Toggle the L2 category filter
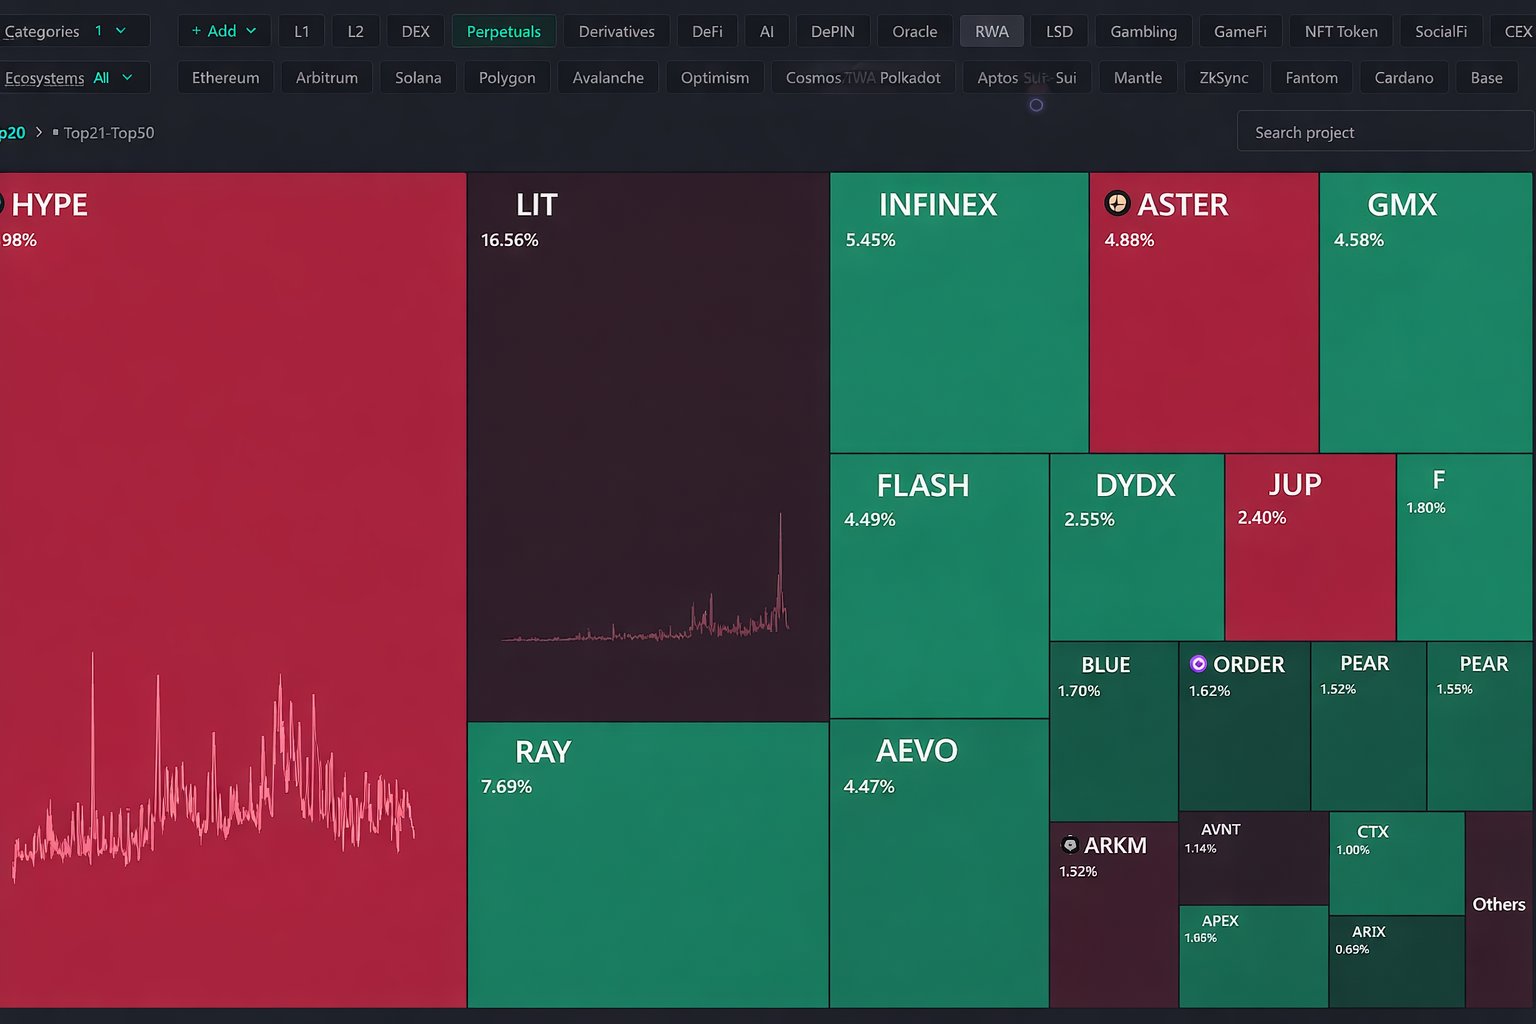The height and width of the screenshot is (1024, 1536). pos(355,31)
